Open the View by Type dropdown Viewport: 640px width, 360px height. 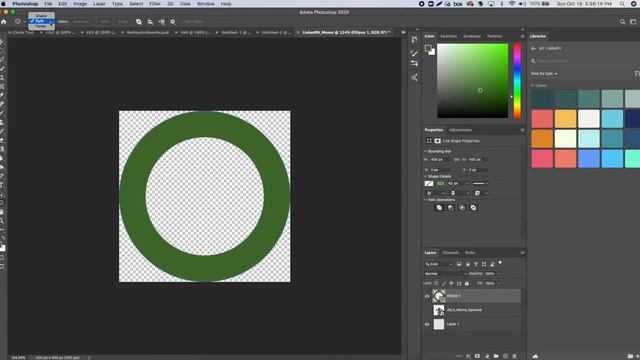[544, 74]
